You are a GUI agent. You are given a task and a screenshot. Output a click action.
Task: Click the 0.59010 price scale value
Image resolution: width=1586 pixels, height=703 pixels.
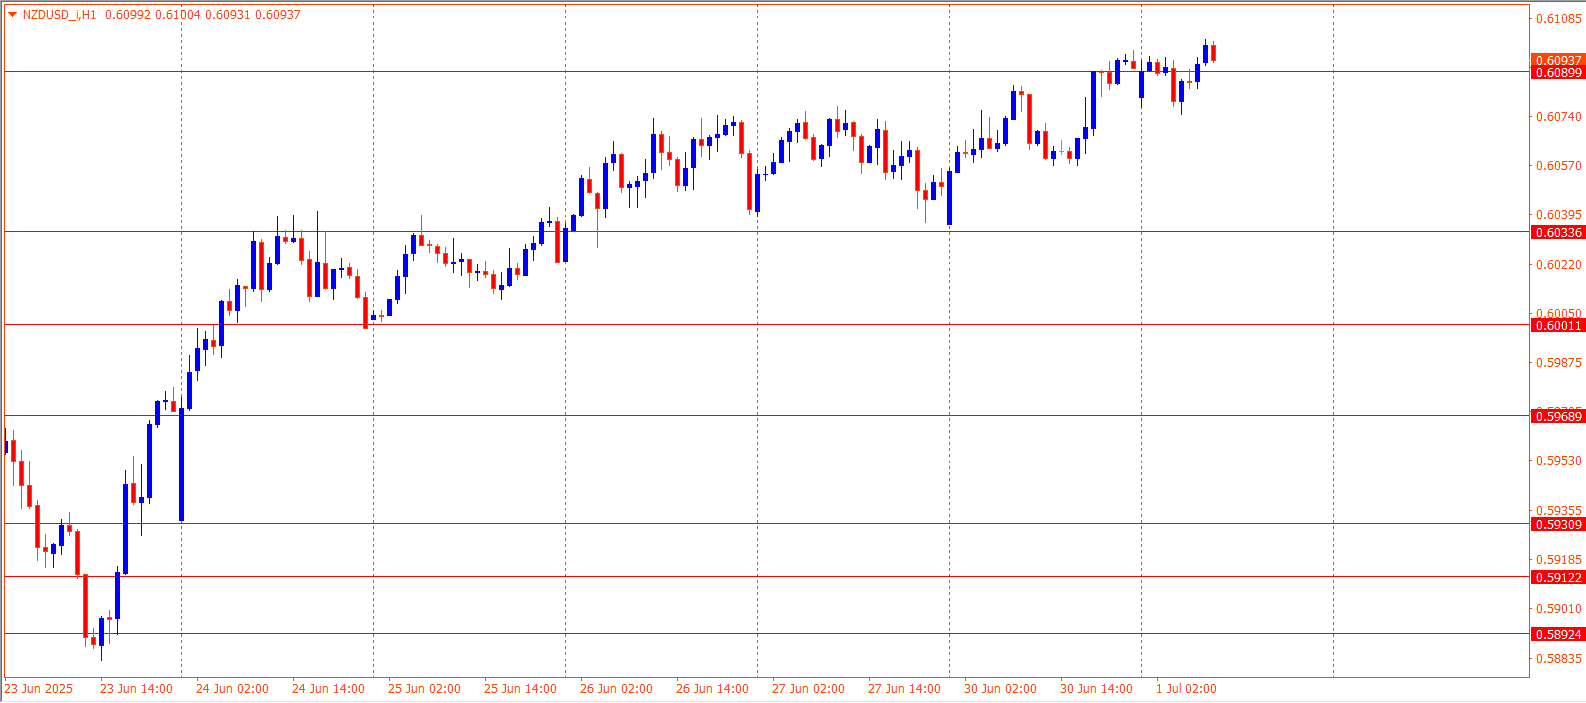point(1559,609)
